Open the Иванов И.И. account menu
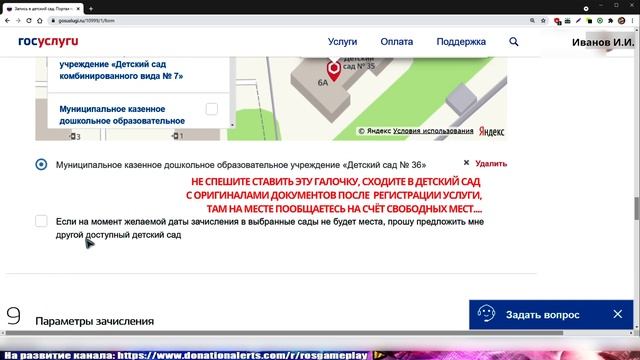 (x=603, y=42)
